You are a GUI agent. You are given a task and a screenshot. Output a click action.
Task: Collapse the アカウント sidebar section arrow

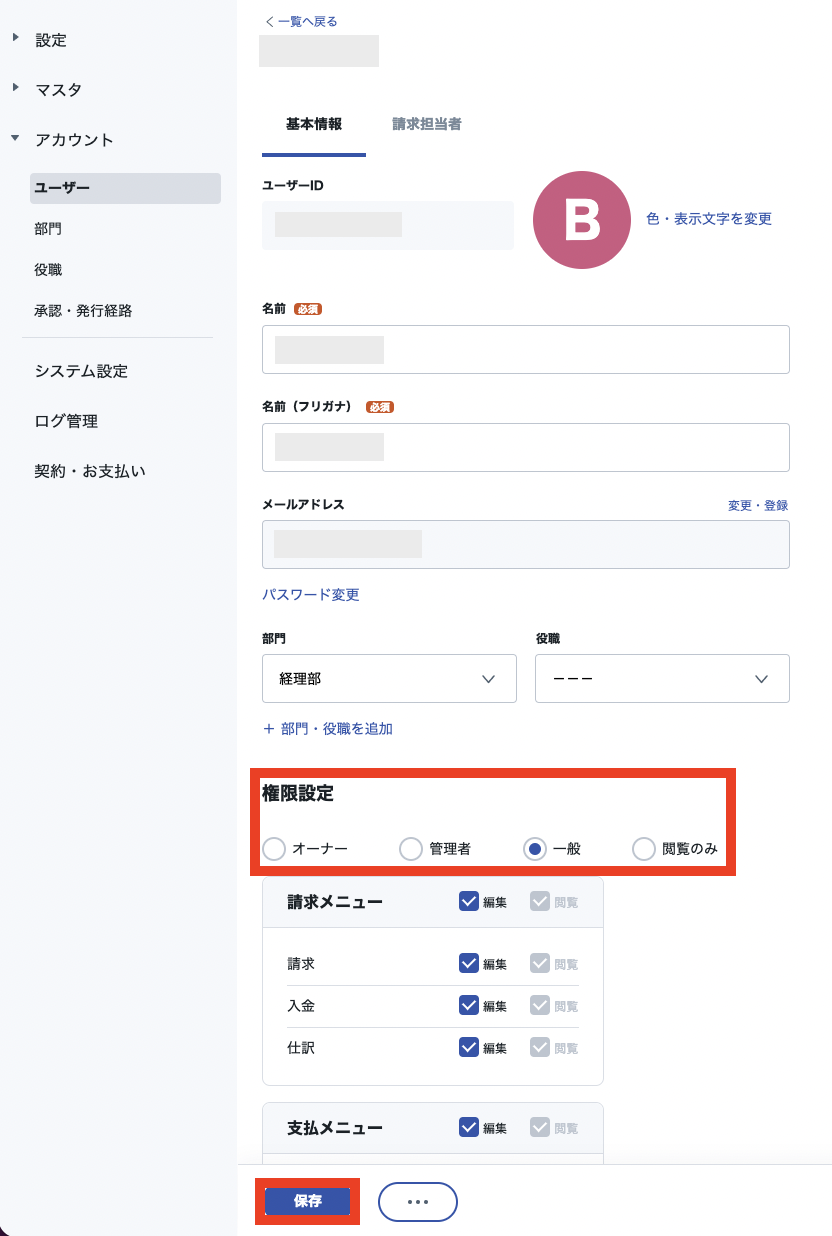tap(15, 138)
